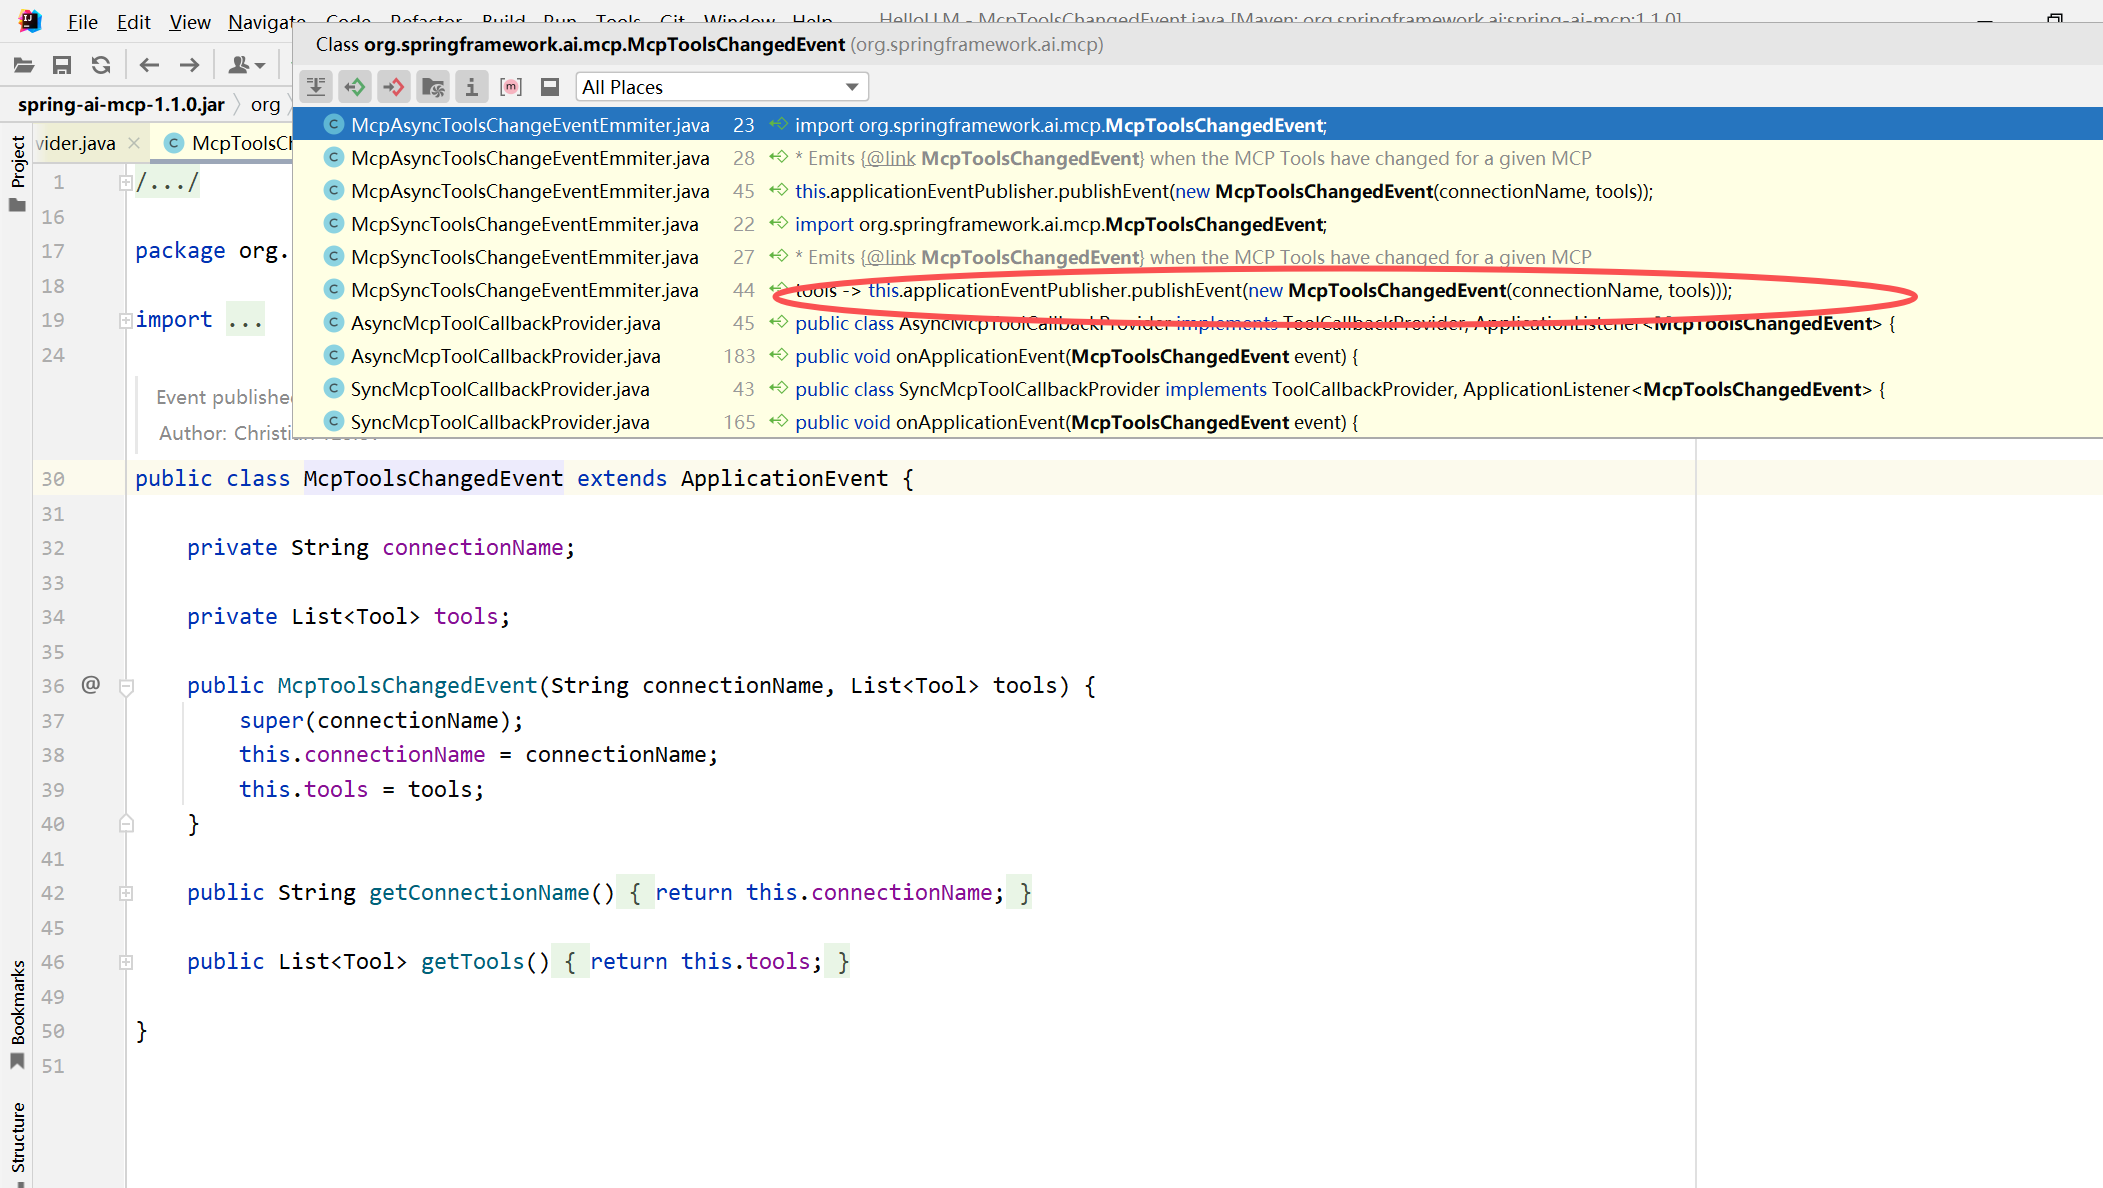Navigate forward with the right arrow icon
This screenshot has width=2103, height=1188.
189,65
